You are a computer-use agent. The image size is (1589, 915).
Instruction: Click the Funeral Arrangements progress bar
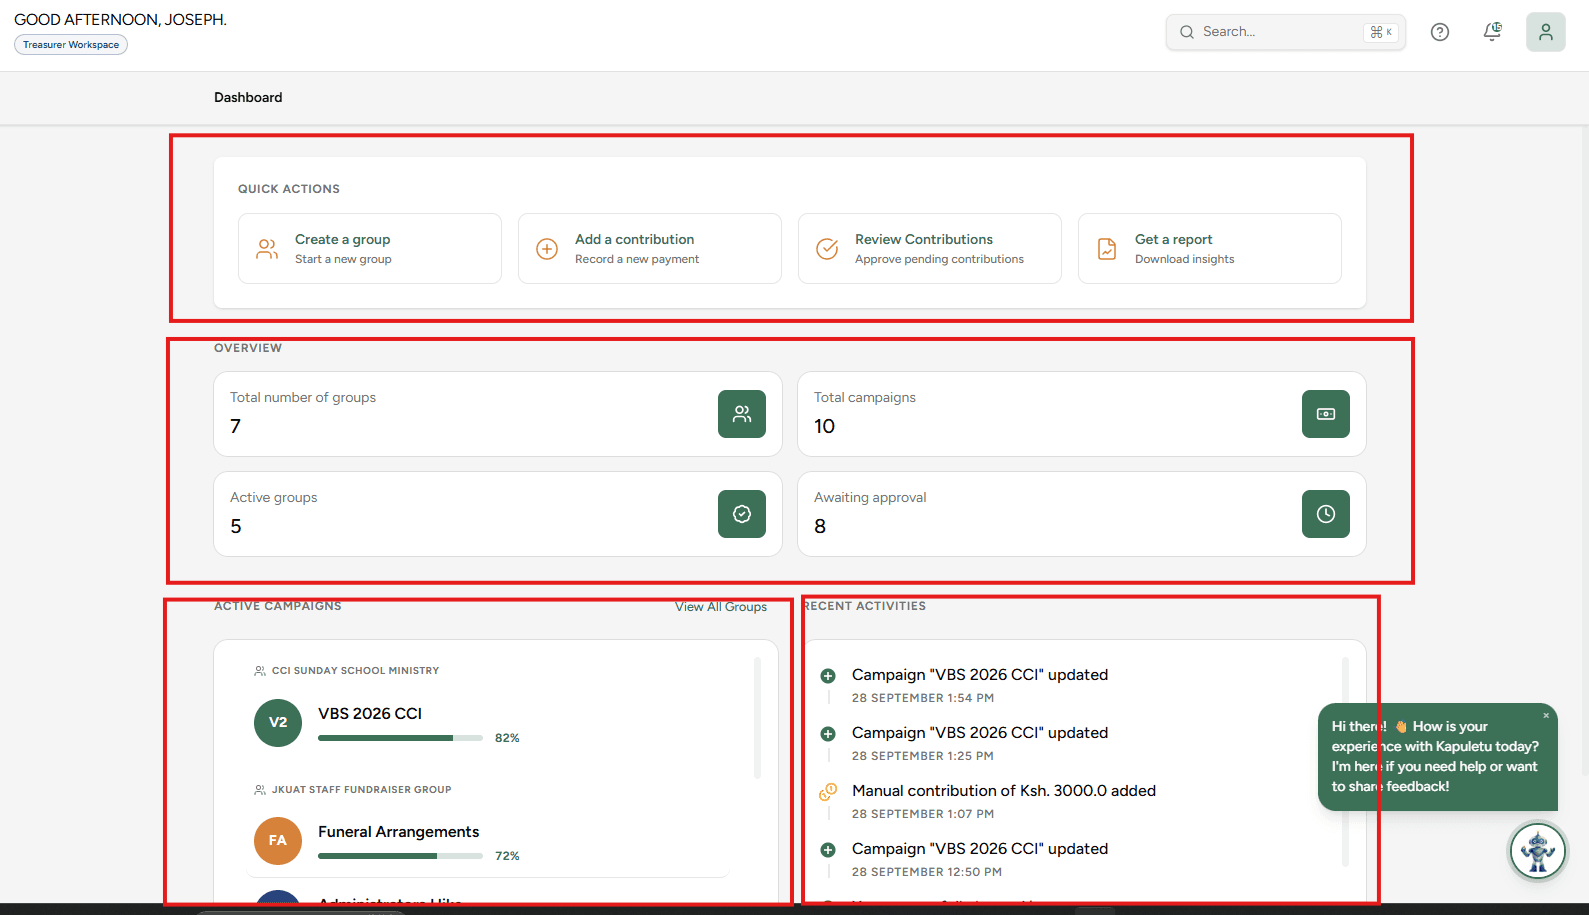point(400,856)
